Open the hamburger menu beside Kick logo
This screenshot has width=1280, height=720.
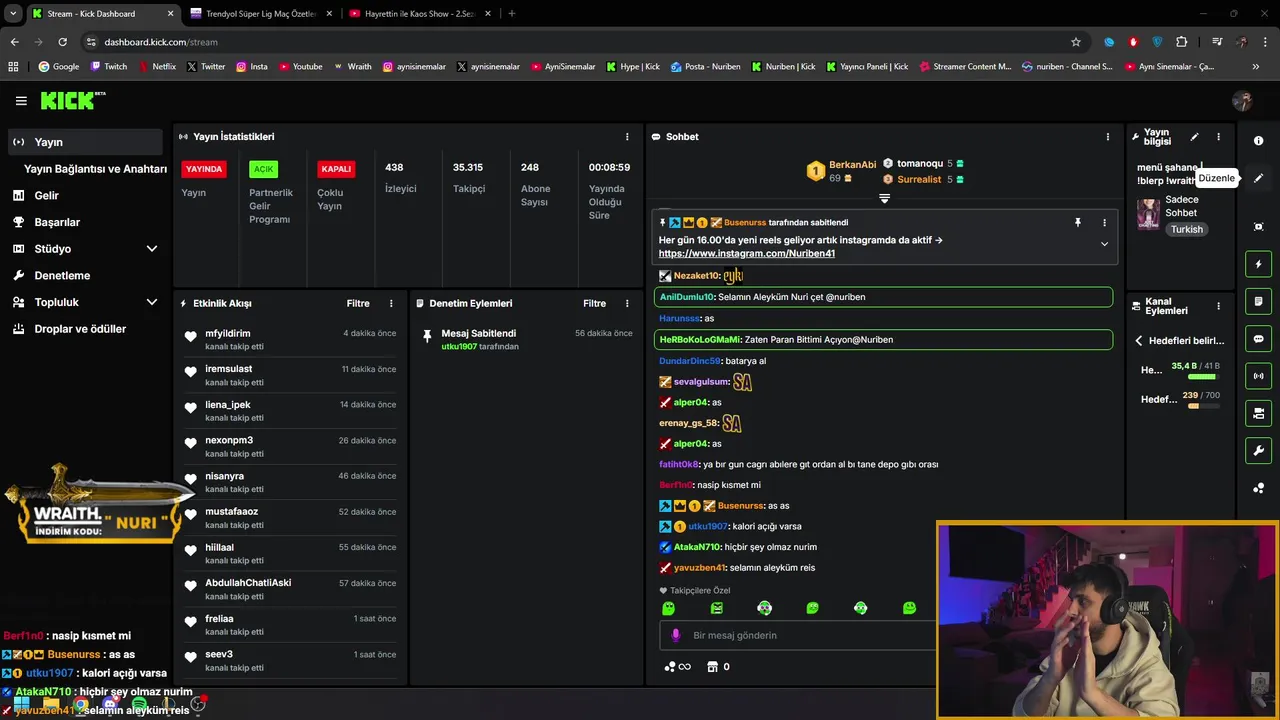click(x=21, y=101)
